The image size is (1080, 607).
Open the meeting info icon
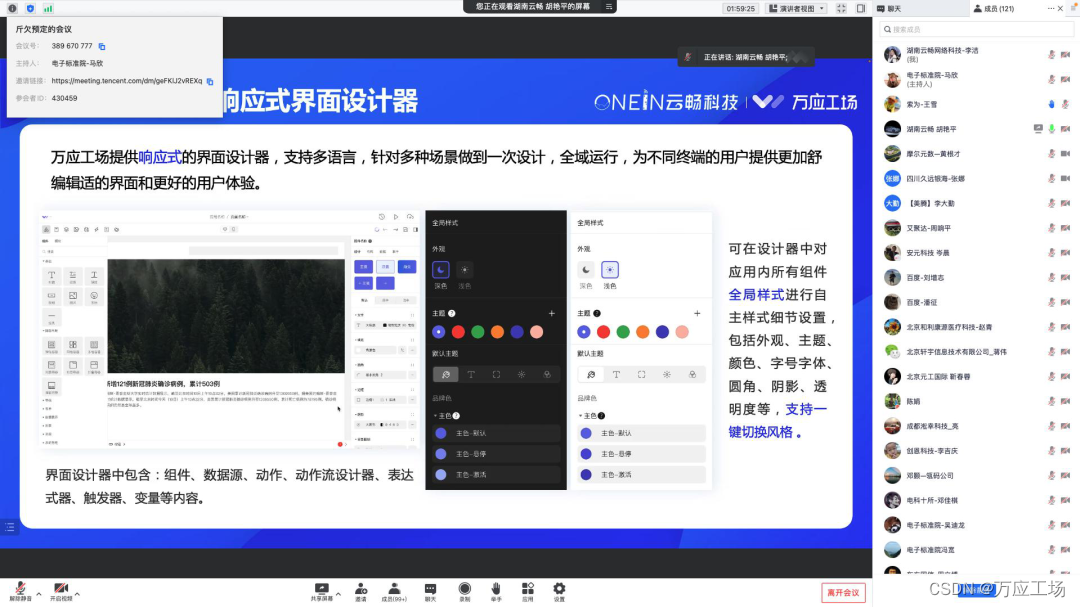[12, 8]
